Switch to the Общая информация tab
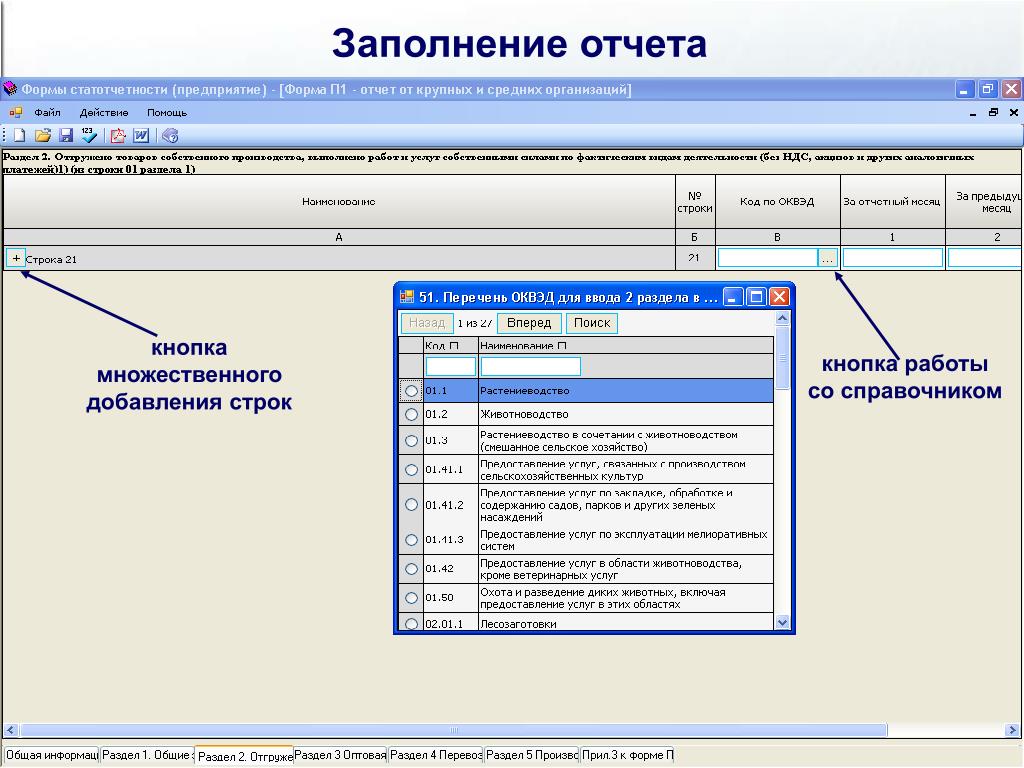The width and height of the screenshot is (1024, 768). [51, 755]
